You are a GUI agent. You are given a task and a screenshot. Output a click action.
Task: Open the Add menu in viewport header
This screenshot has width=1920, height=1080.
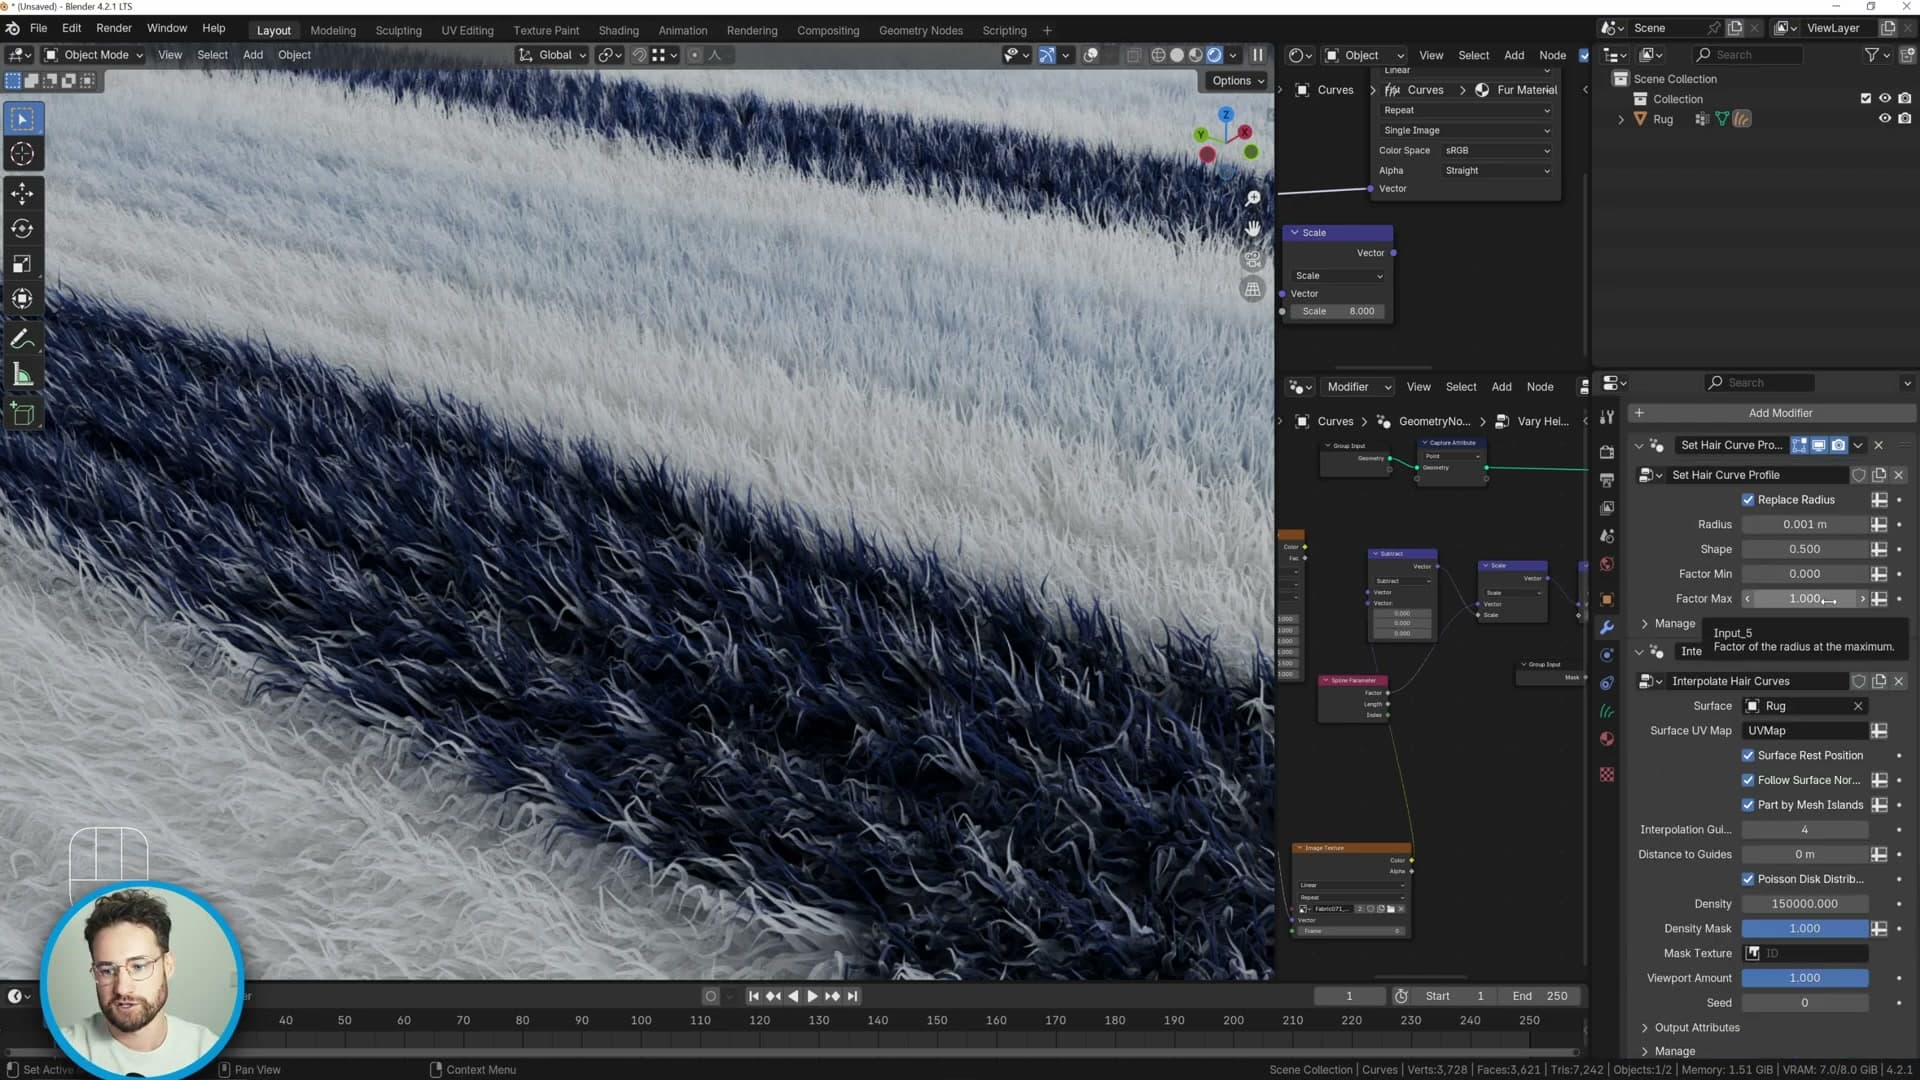pos(253,55)
